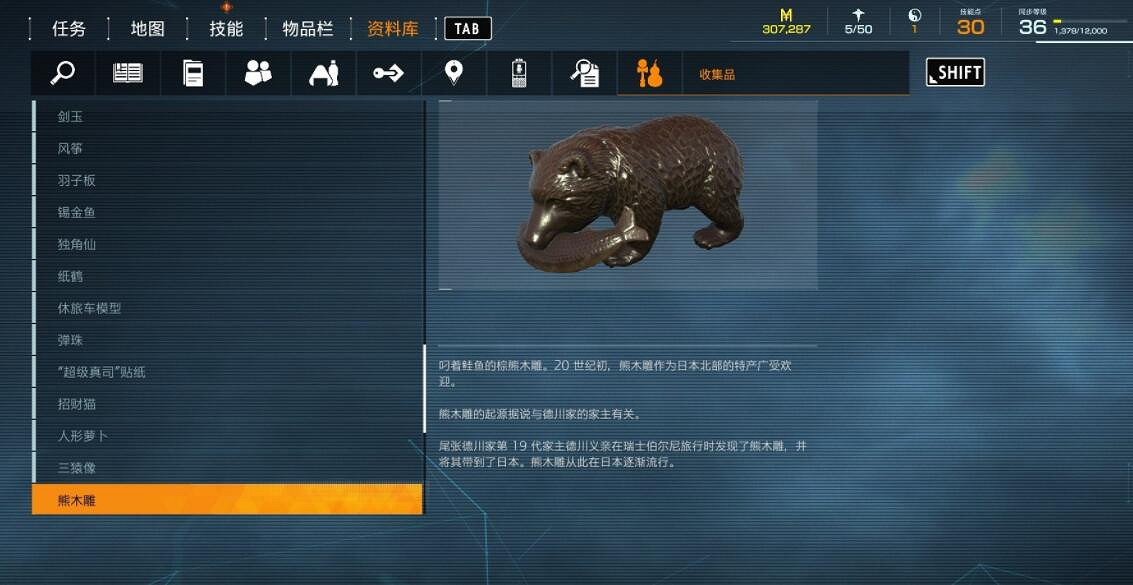1133x585 pixels.
Task: Open the documents category icon
Action: coord(193,73)
